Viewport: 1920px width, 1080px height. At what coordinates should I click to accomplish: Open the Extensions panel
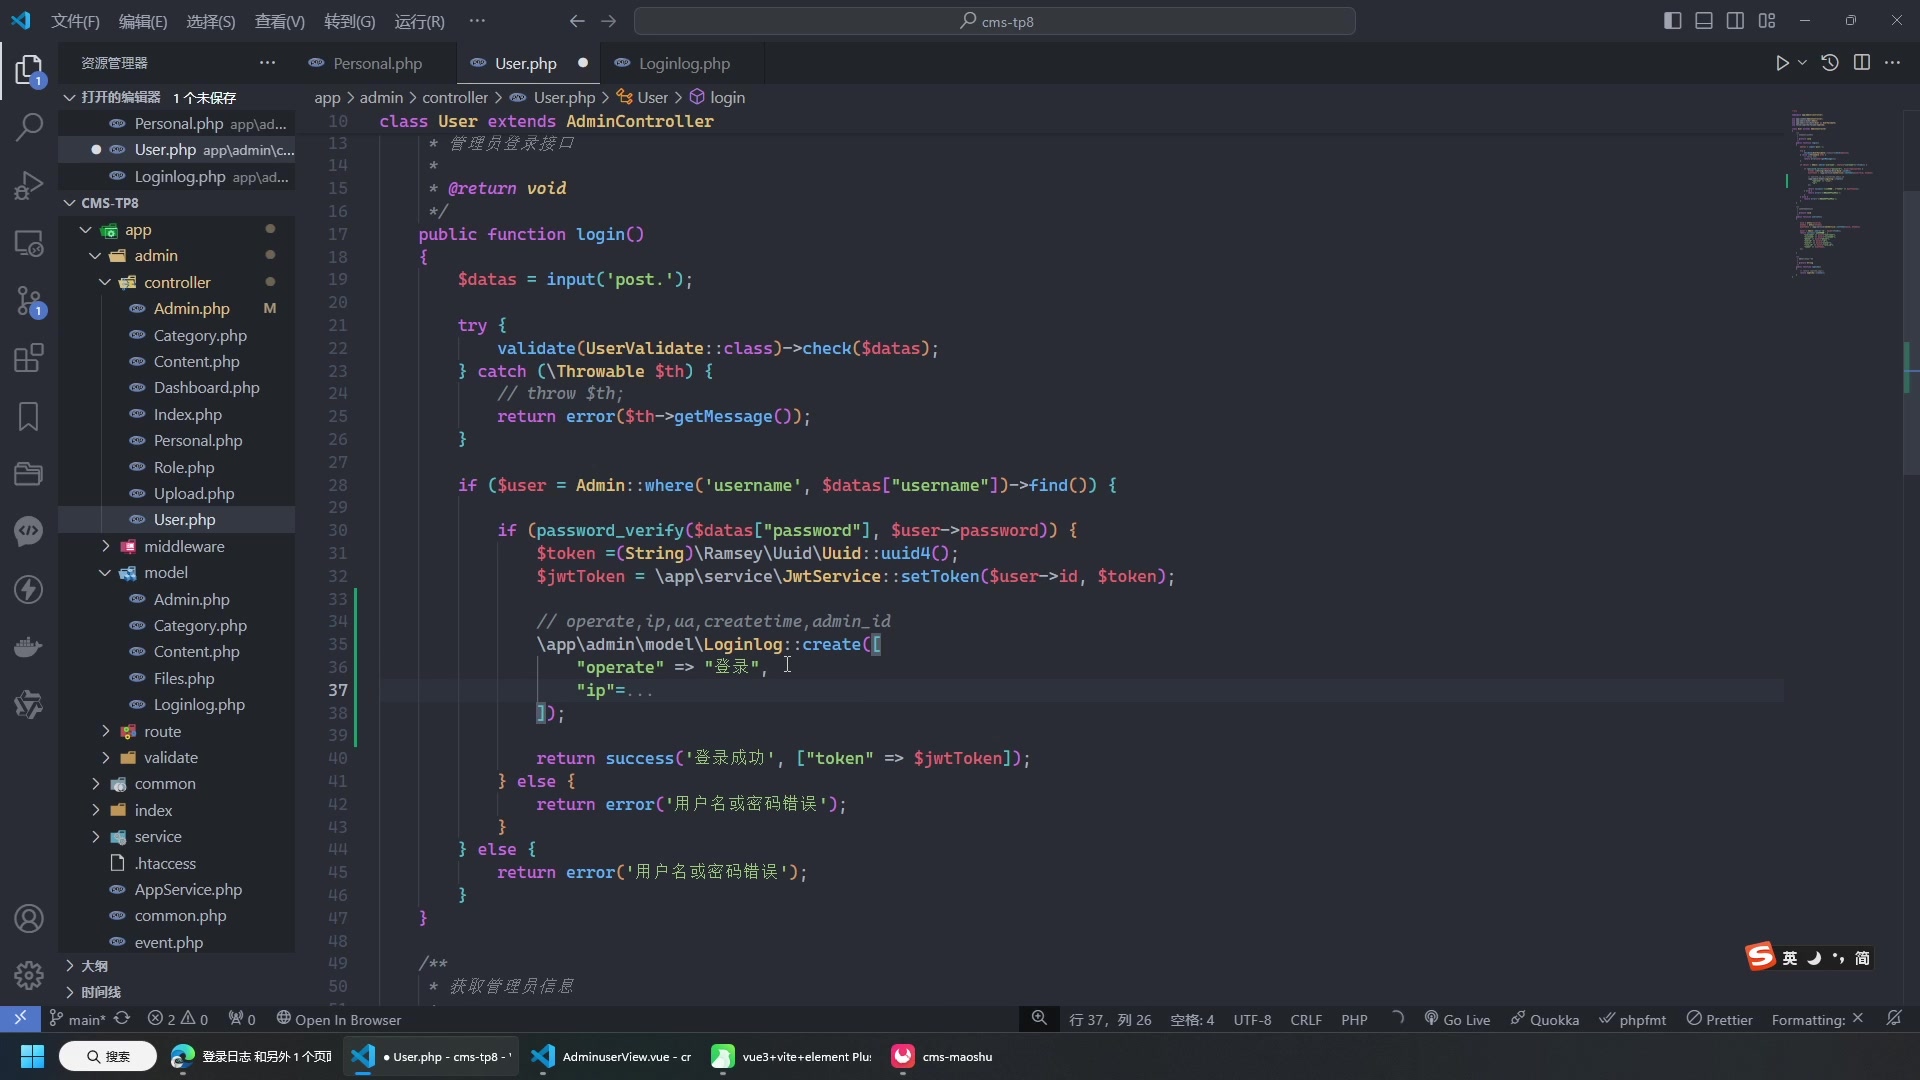29,358
